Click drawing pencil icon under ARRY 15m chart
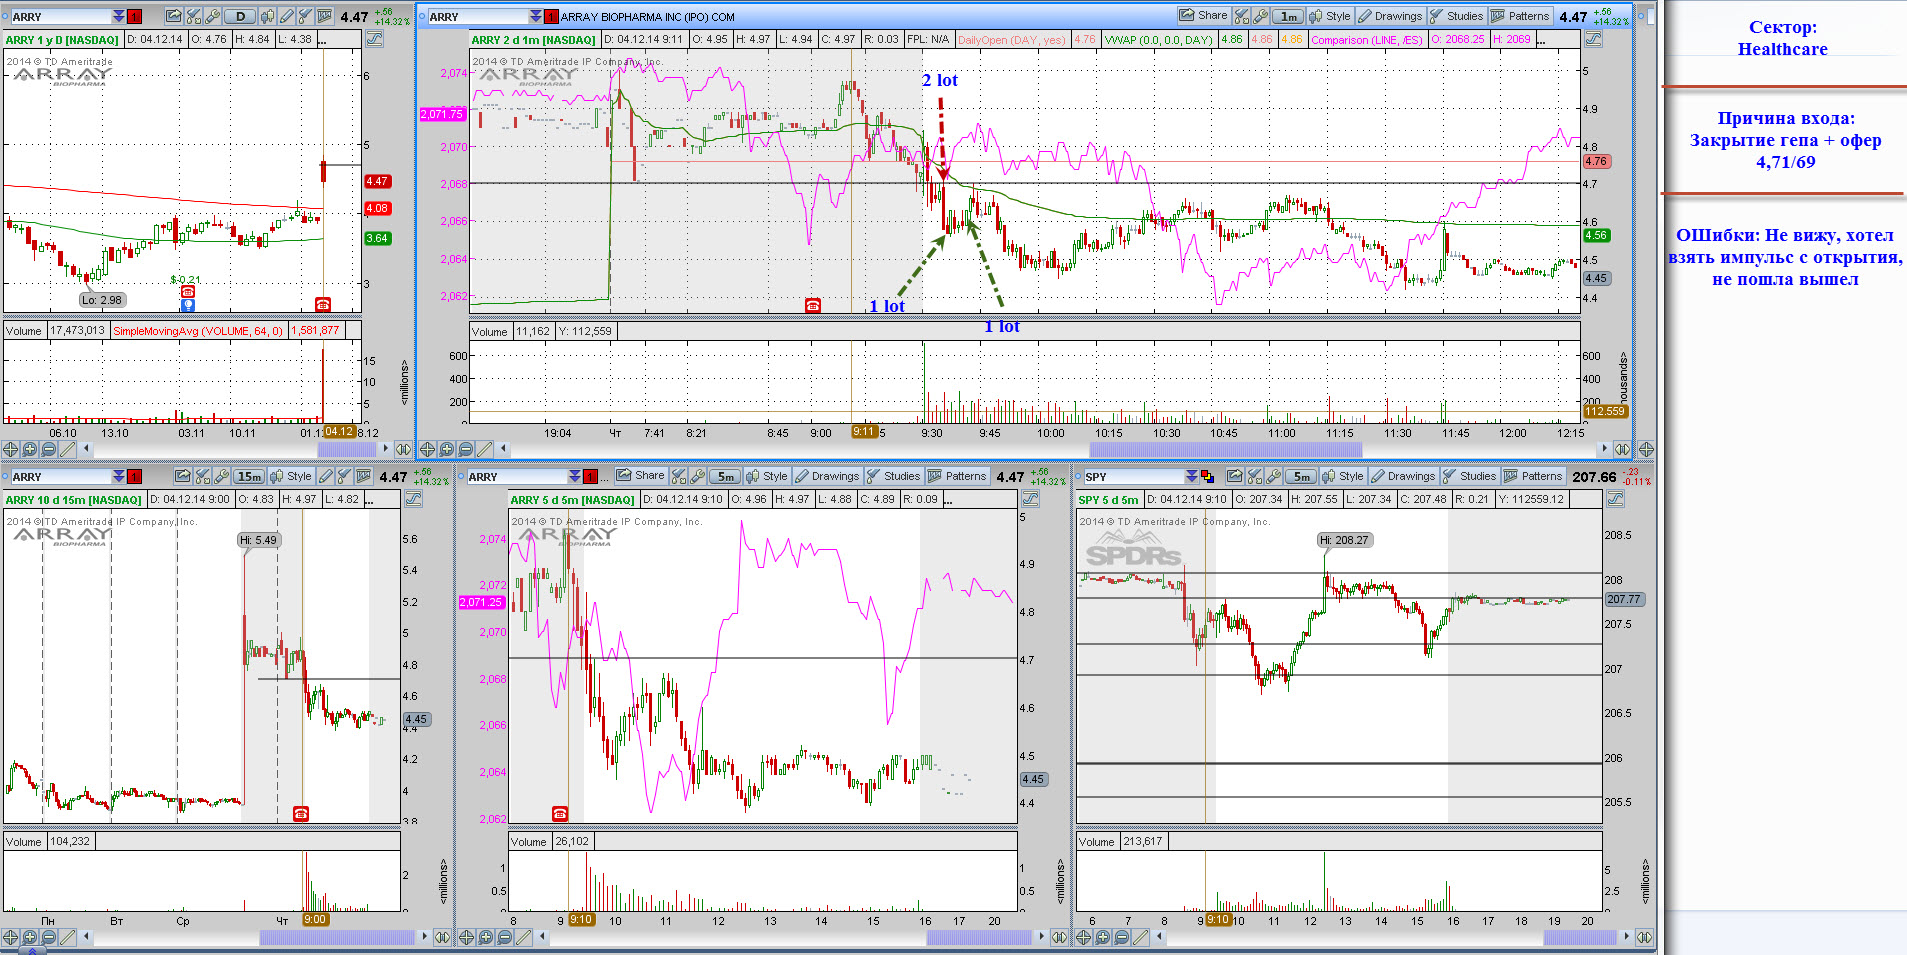Screen dimensions: 1907x955 coord(68,937)
